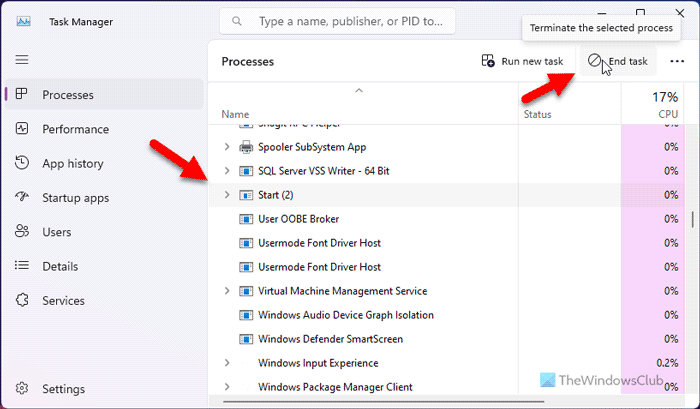This screenshot has width=700, height=409.
Task: Open the Services page
Action: [63, 300]
